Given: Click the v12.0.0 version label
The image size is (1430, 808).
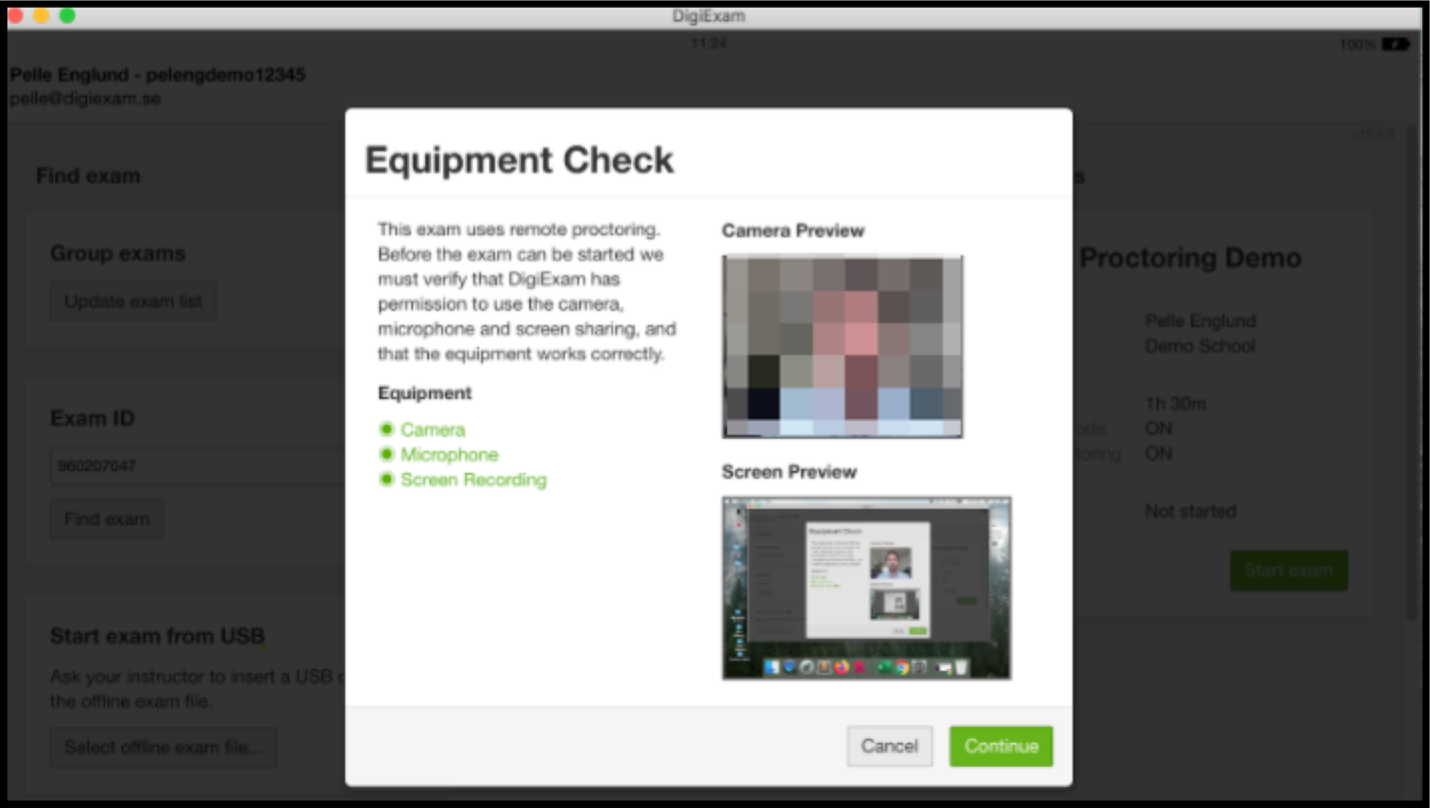Looking at the screenshot, I should click(x=1373, y=134).
